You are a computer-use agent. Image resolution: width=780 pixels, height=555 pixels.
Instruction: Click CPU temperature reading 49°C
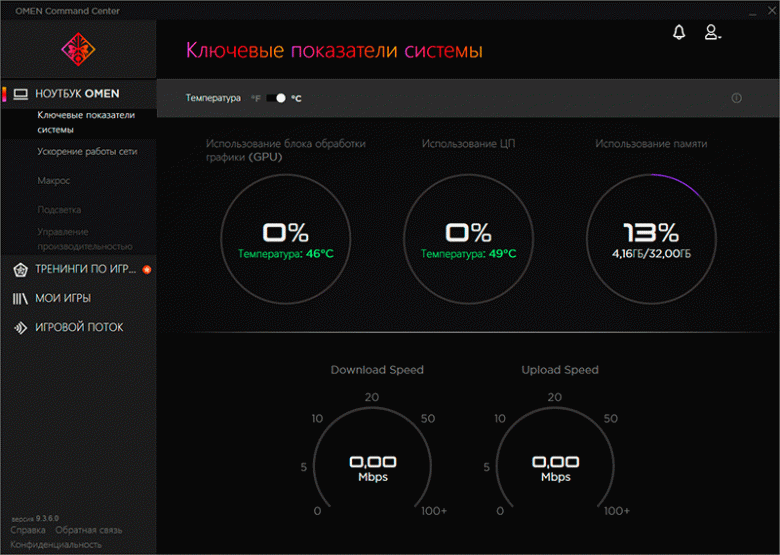469,254
